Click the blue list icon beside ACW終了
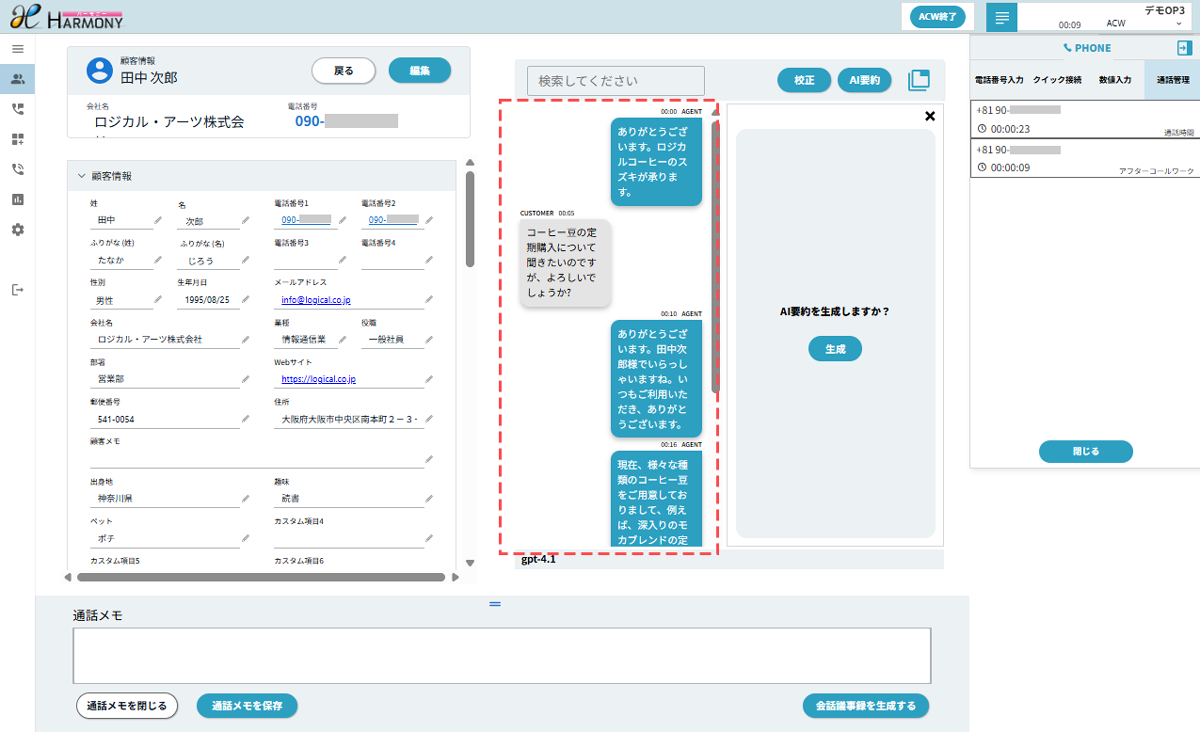This screenshot has width=1200, height=732. 1002,17
